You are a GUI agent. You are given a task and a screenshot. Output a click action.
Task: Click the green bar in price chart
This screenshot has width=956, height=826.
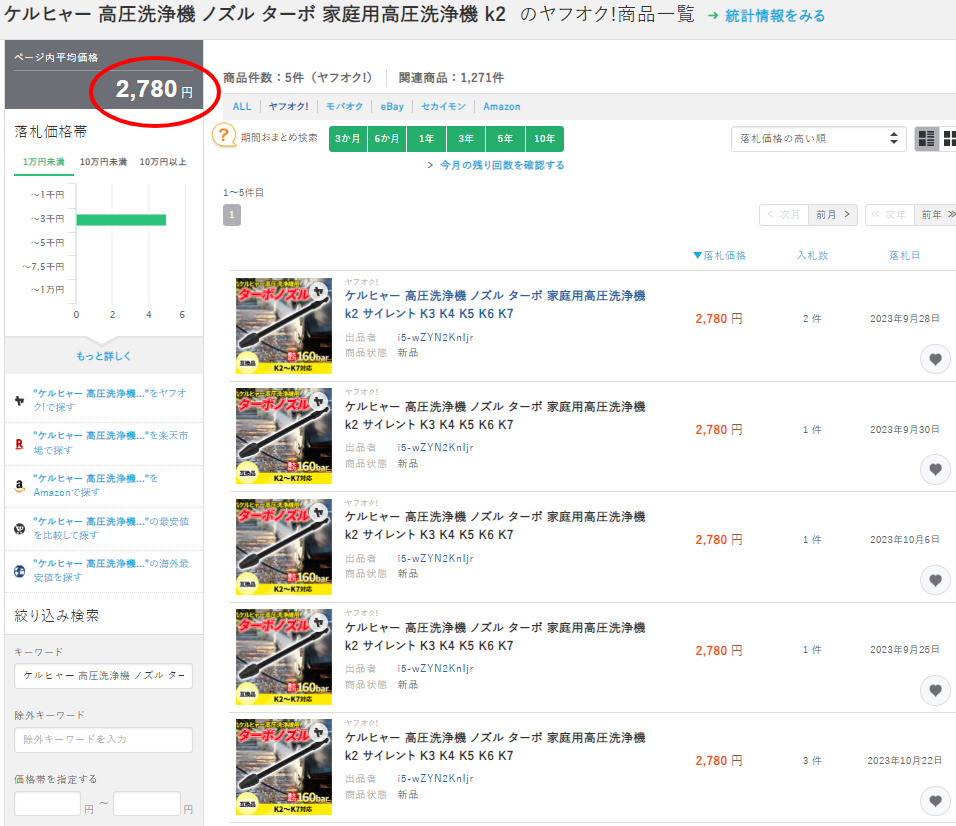click(x=121, y=219)
